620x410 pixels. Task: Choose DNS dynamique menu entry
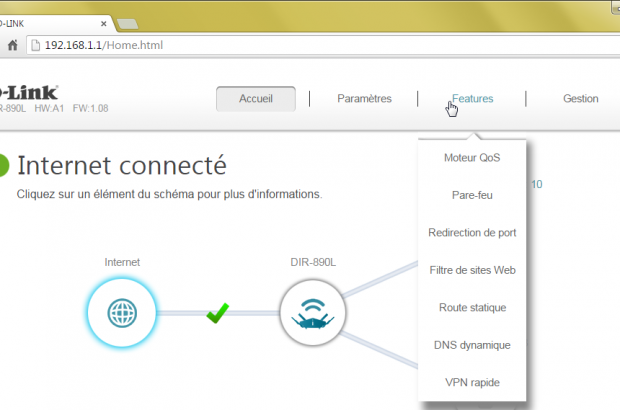[471, 345]
